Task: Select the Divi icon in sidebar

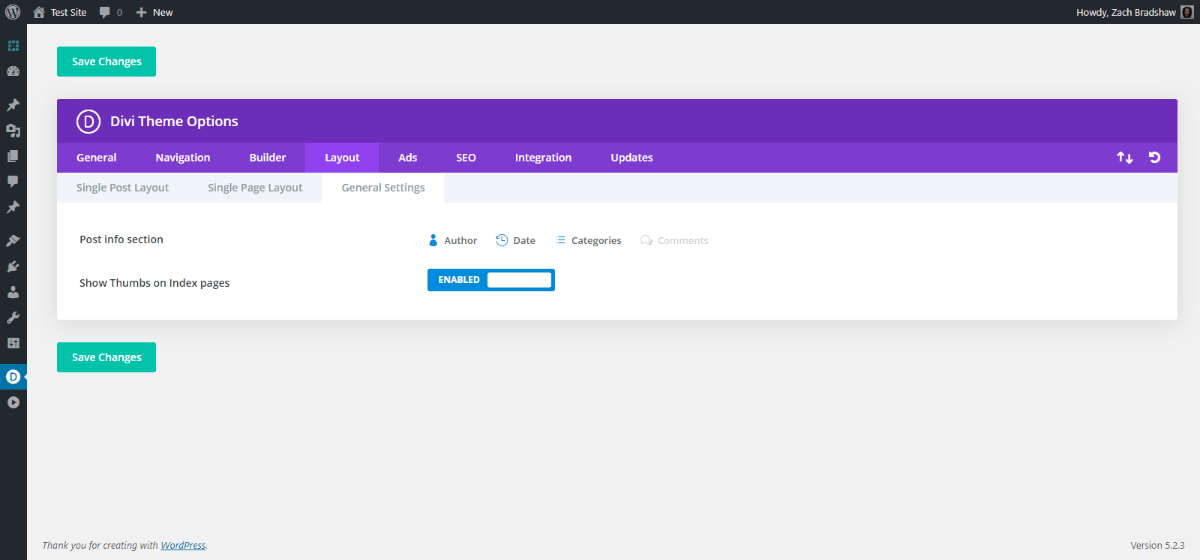Action: point(13,377)
